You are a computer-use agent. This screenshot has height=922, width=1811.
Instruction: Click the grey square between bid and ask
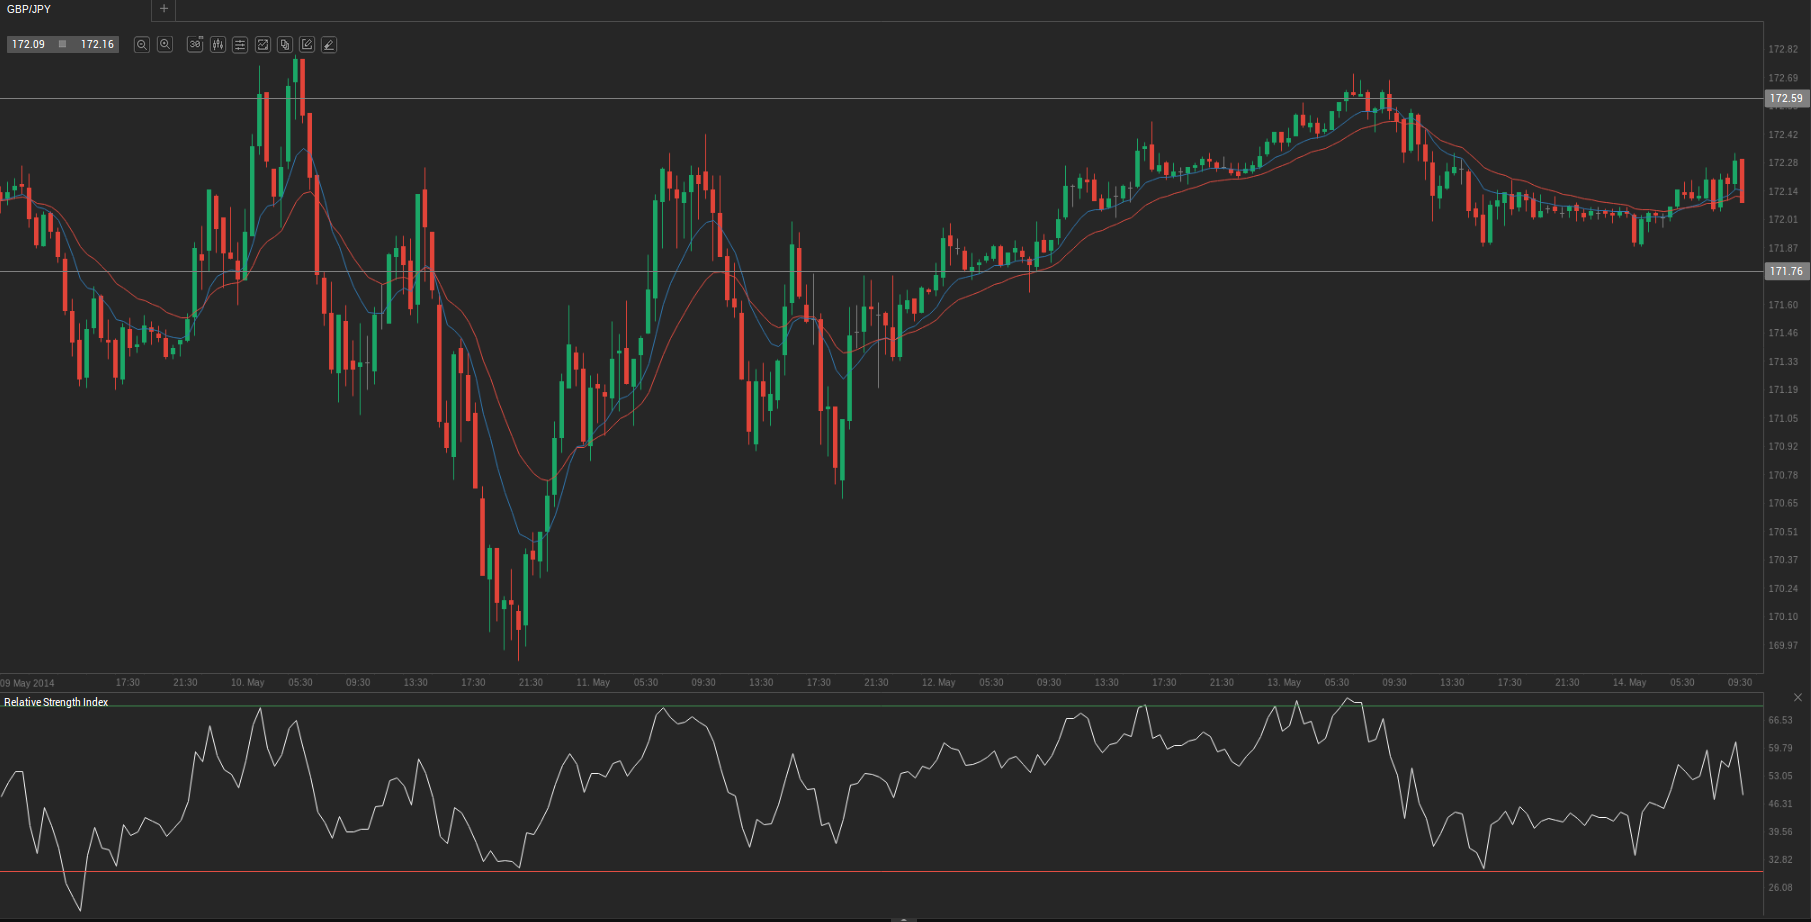(x=63, y=44)
